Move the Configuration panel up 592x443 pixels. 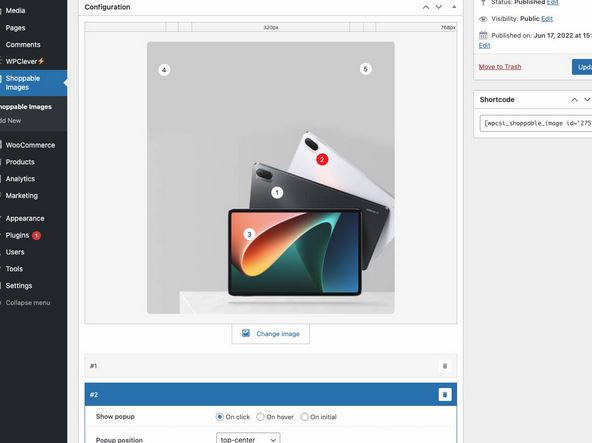coord(426,7)
